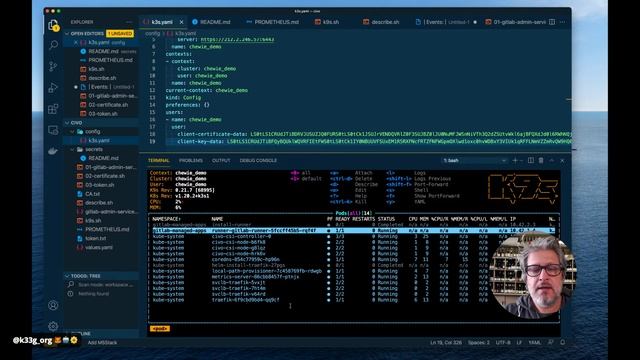
Task: Select the Terminal panel tab
Action: (x=158, y=160)
